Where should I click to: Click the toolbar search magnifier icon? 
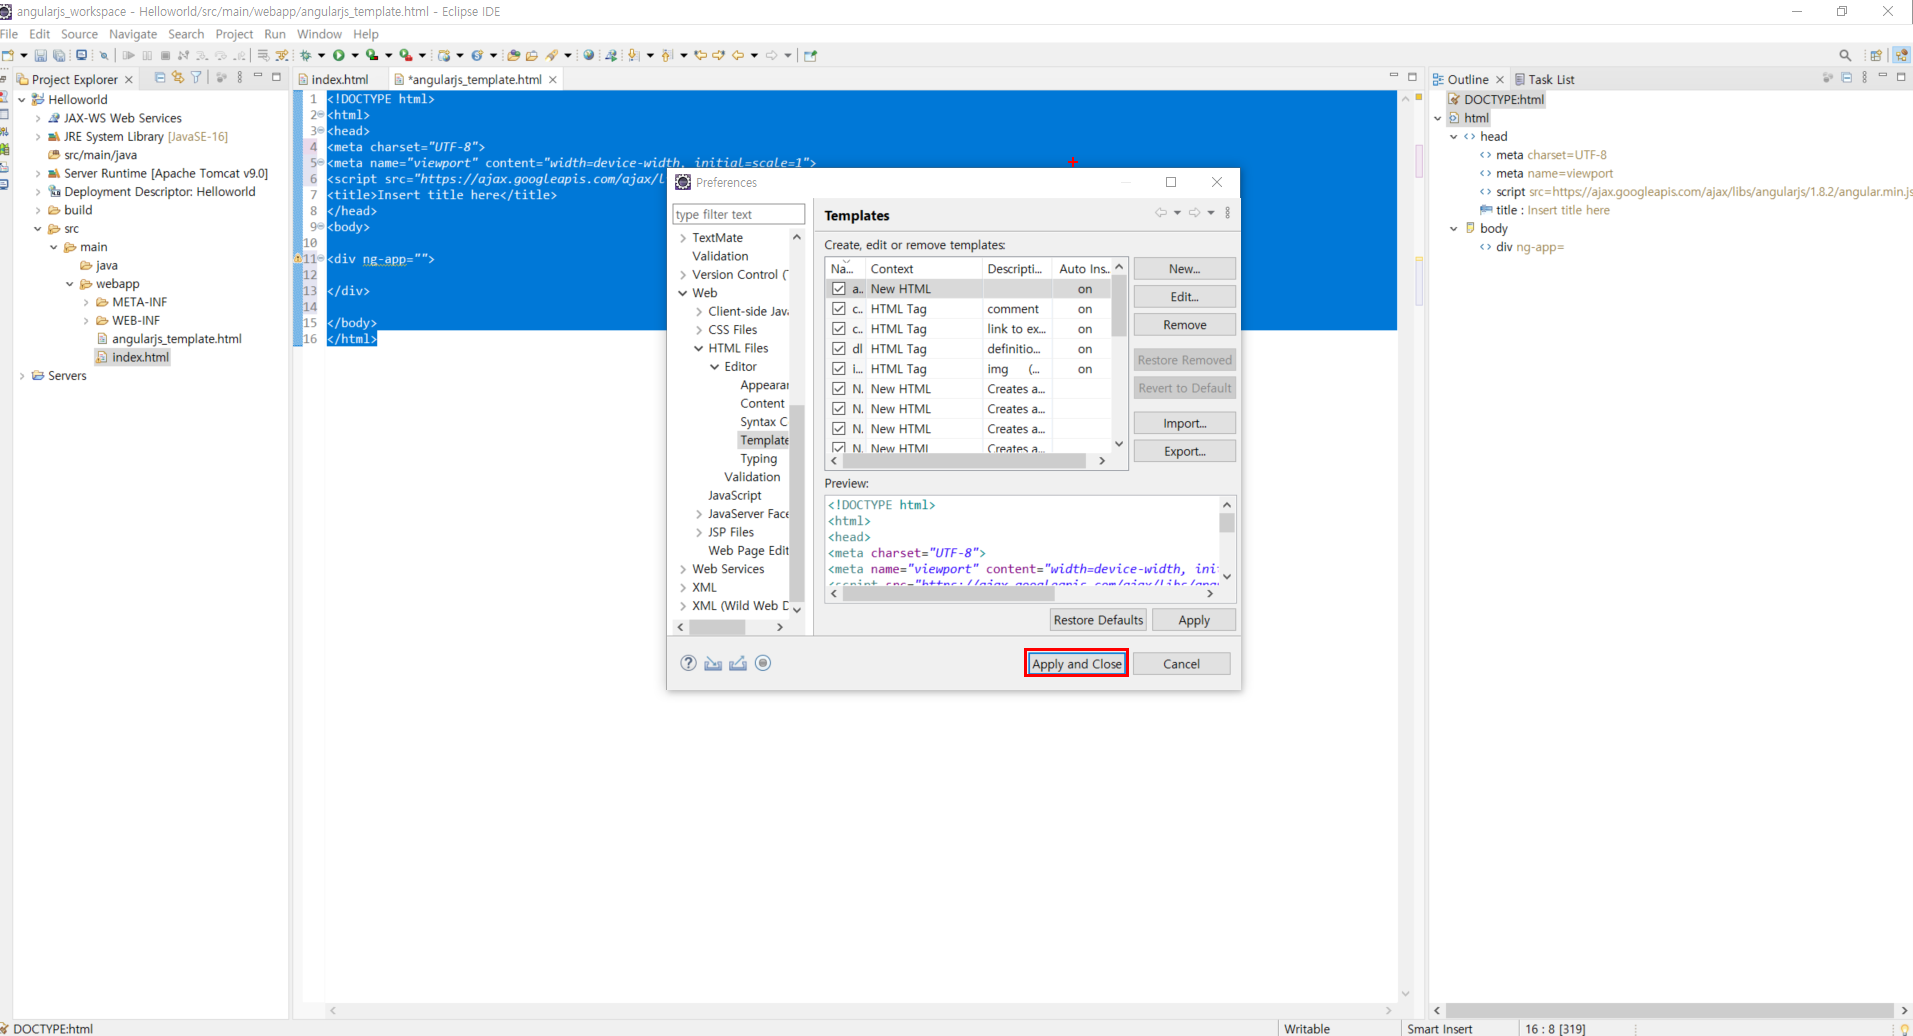click(1845, 56)
